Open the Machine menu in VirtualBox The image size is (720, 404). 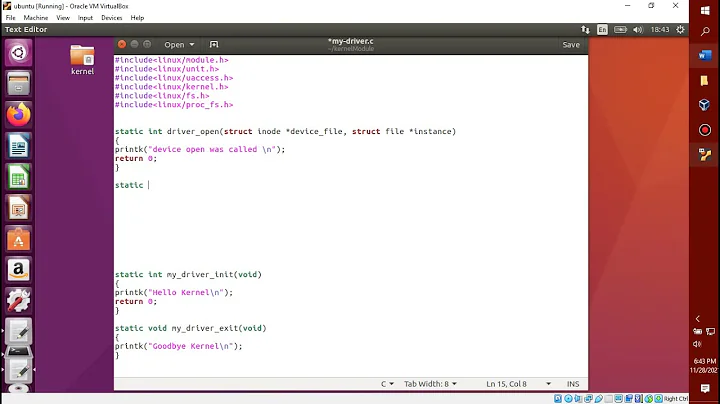click(36, 17)
